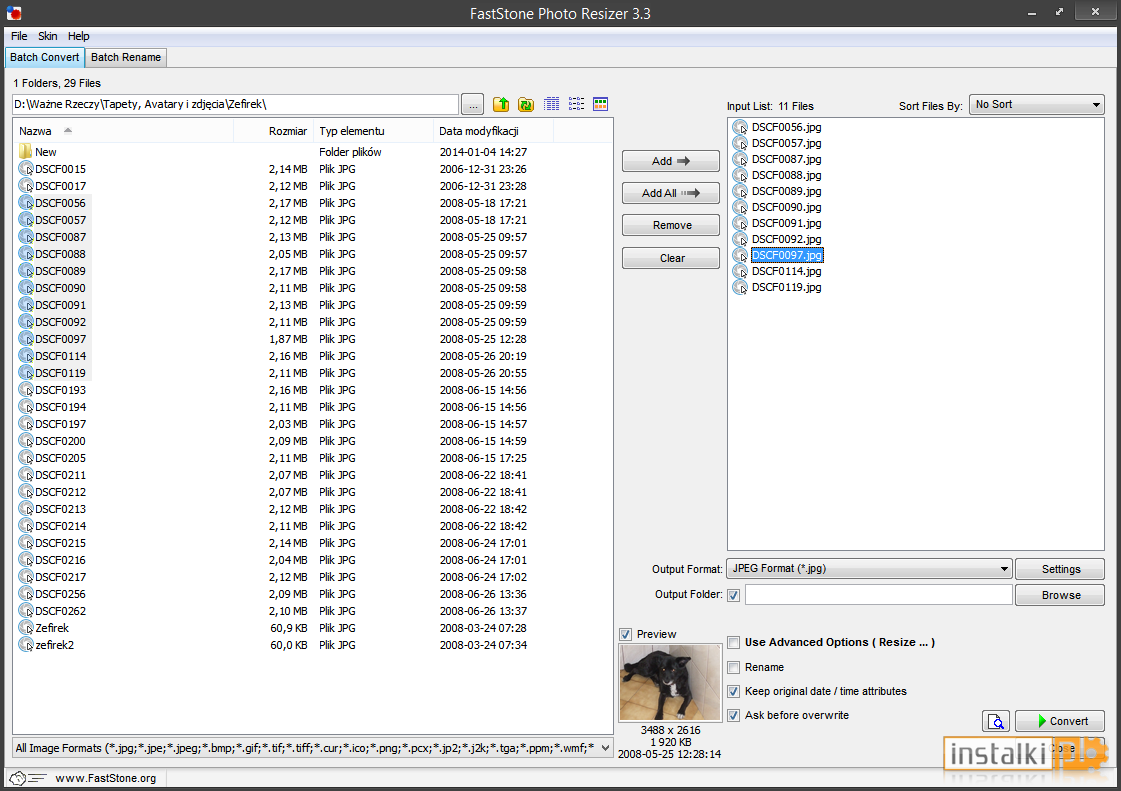Image resolution: width=1121 pixels, height=791 pixels.
Task: Open browse-for-folder ellipsis button beside path
Action: (473, 104)
